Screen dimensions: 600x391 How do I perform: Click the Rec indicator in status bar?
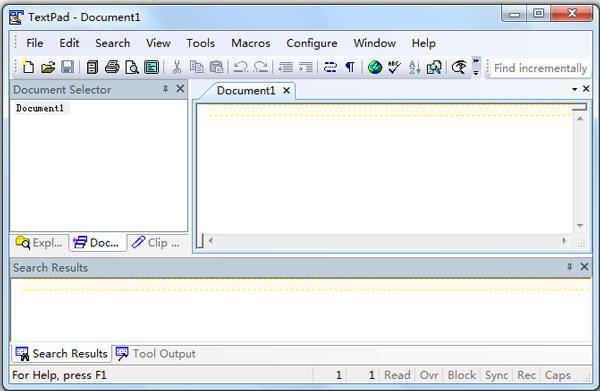[x=527, y=375]
